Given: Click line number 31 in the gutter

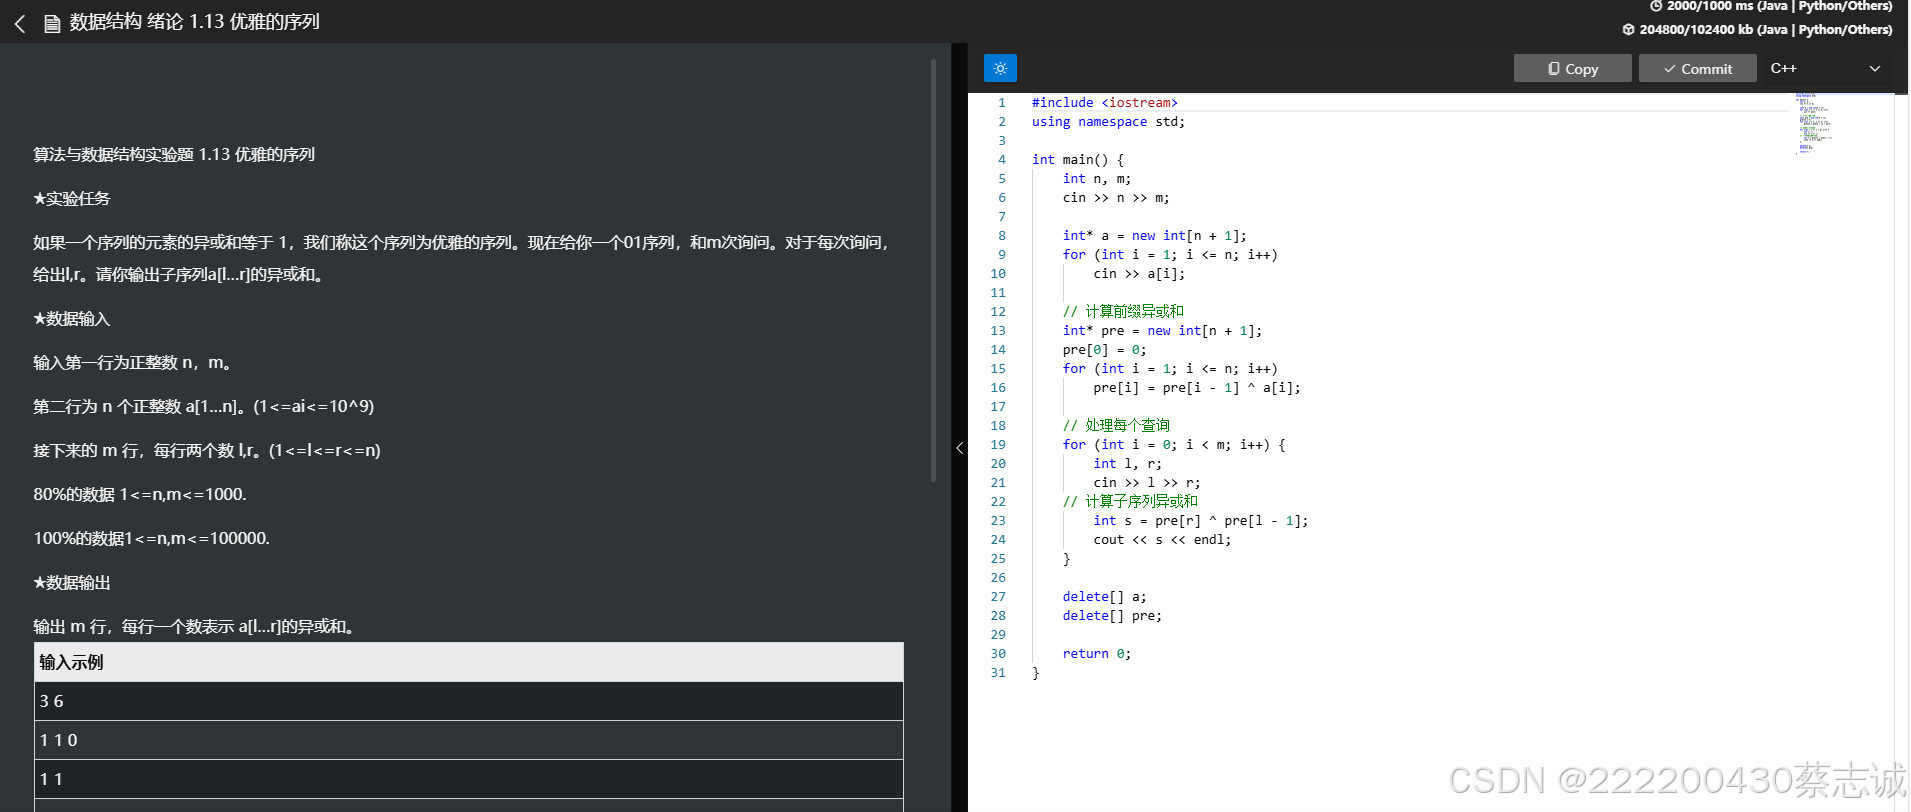Looking at the screenshot, I should (x=998, y=672).
